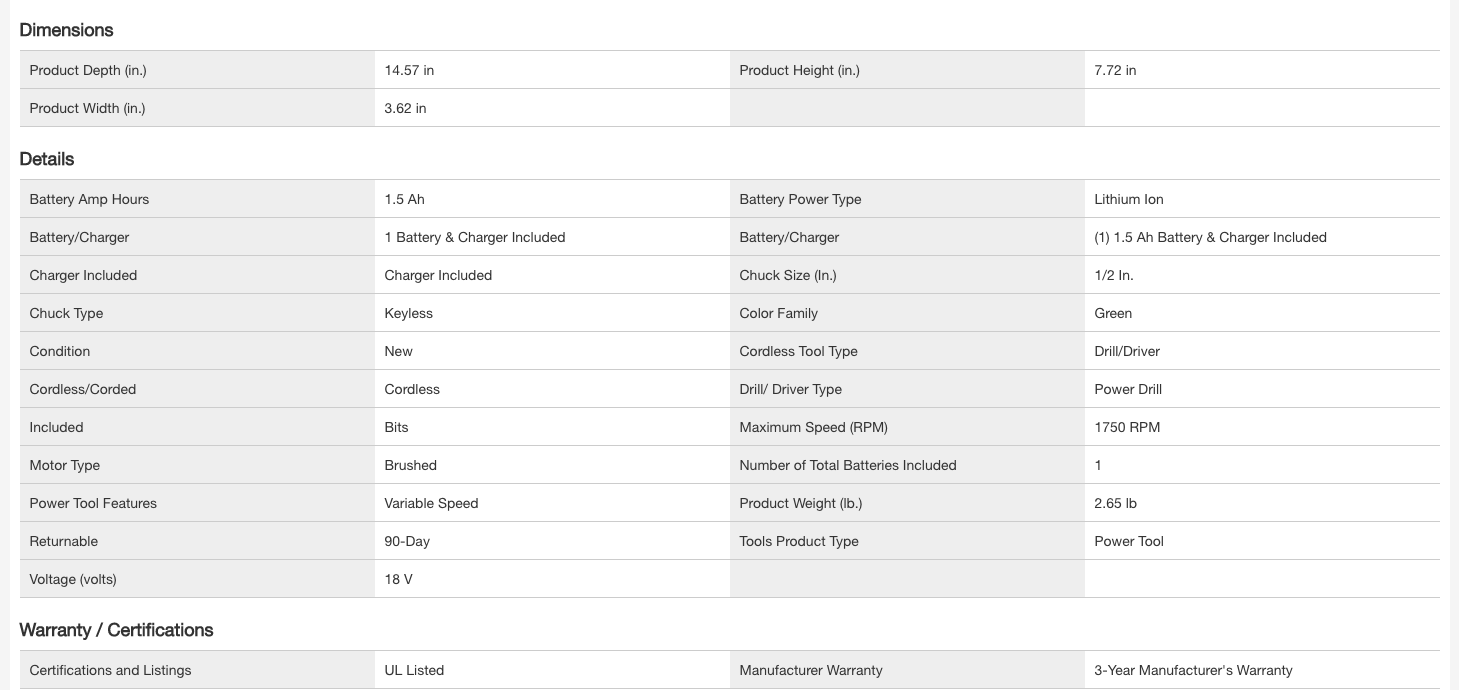Select the Battery Amp Hours label

pos(89,199)
